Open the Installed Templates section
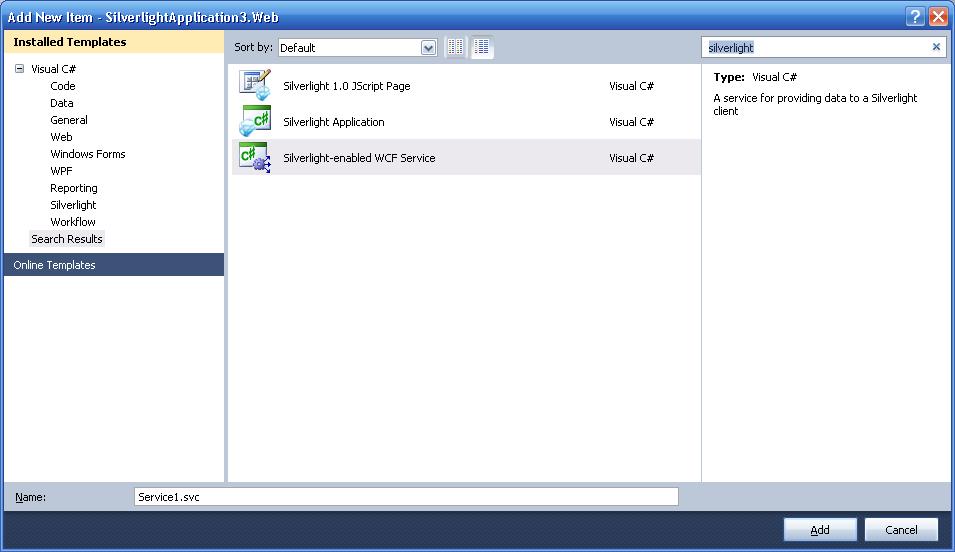This screenshot has height=552, width=955. [x=114, y=42]
